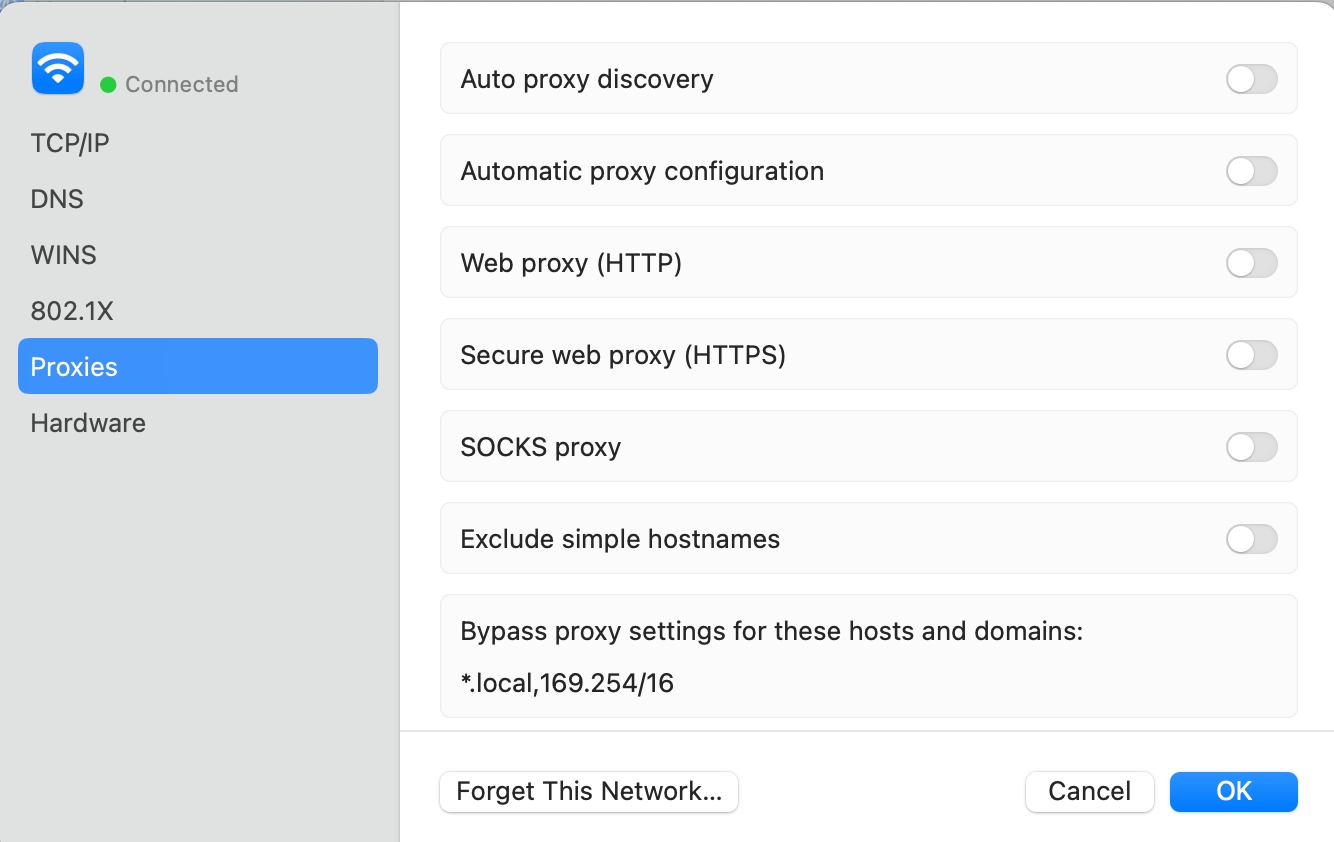The image size is (1334, 842).
Task: Click the Forget This Network button
Action: [588, 792]
